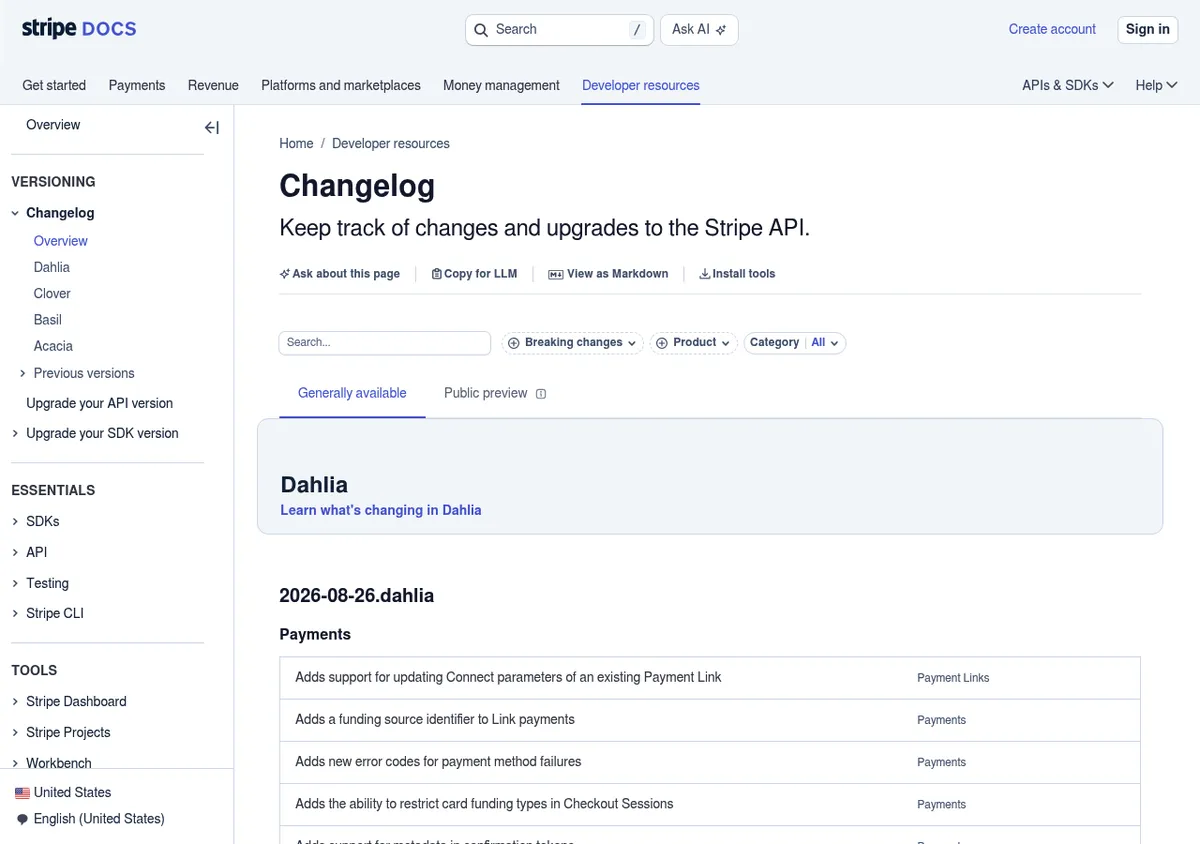The width and height of the screenshot is (1200, 844).
Task: Expand the Stripe Dashboard section
Action: 15,701
